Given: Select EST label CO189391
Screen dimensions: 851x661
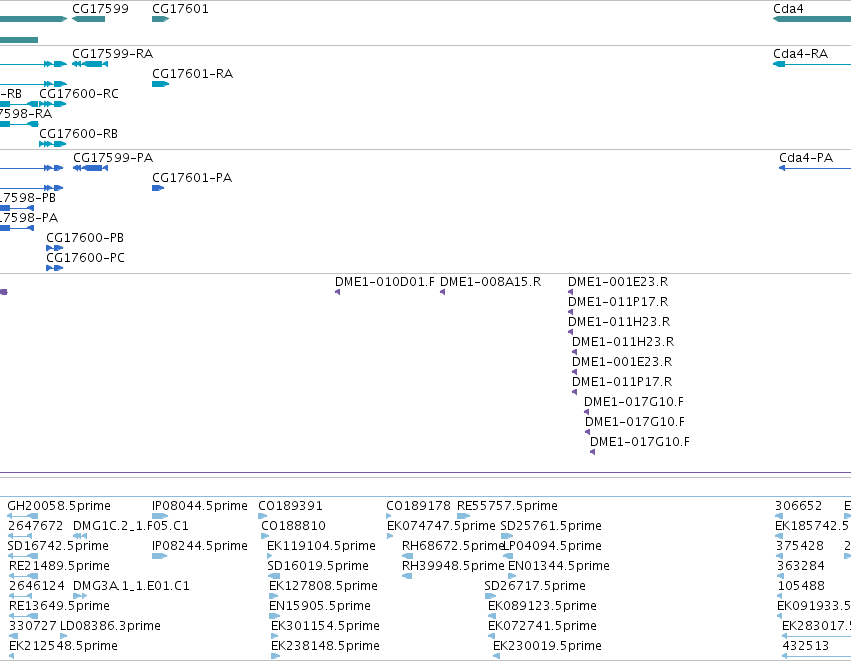Looking at the screenshot, I should (x=290, y=506).
